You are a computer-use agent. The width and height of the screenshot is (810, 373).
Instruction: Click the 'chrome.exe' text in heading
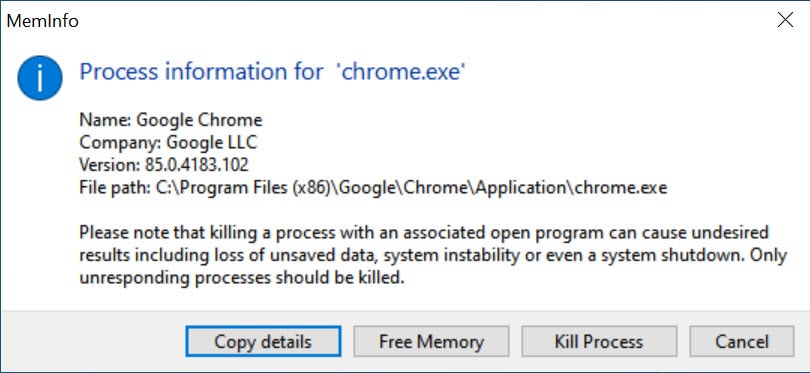[x=401, y=72]
